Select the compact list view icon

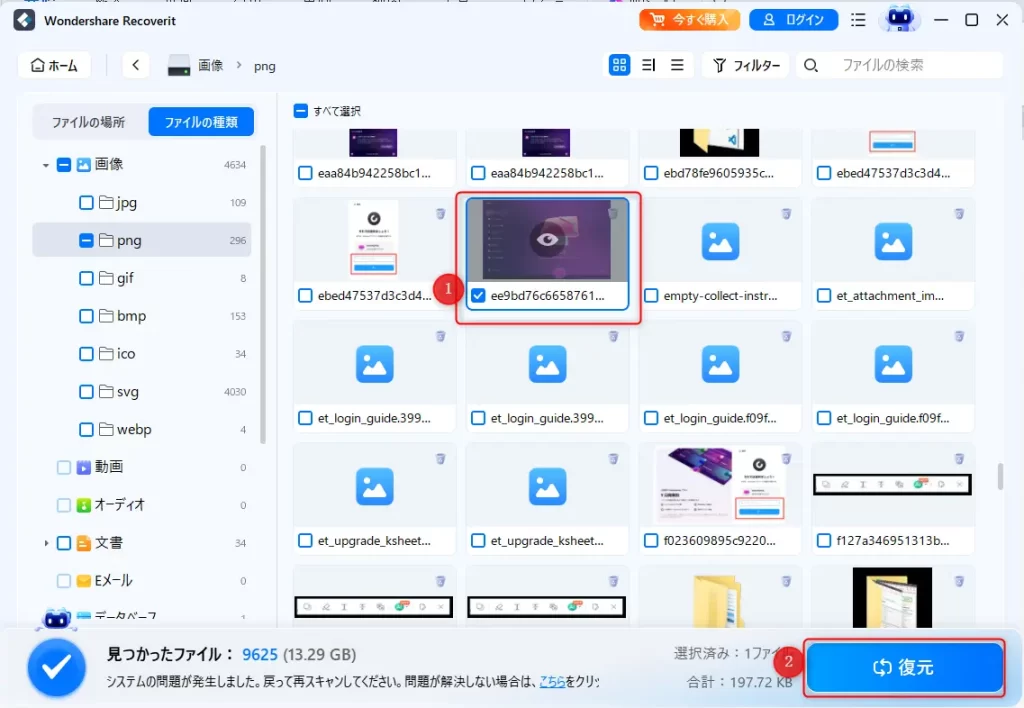click(x=676, y=64)
